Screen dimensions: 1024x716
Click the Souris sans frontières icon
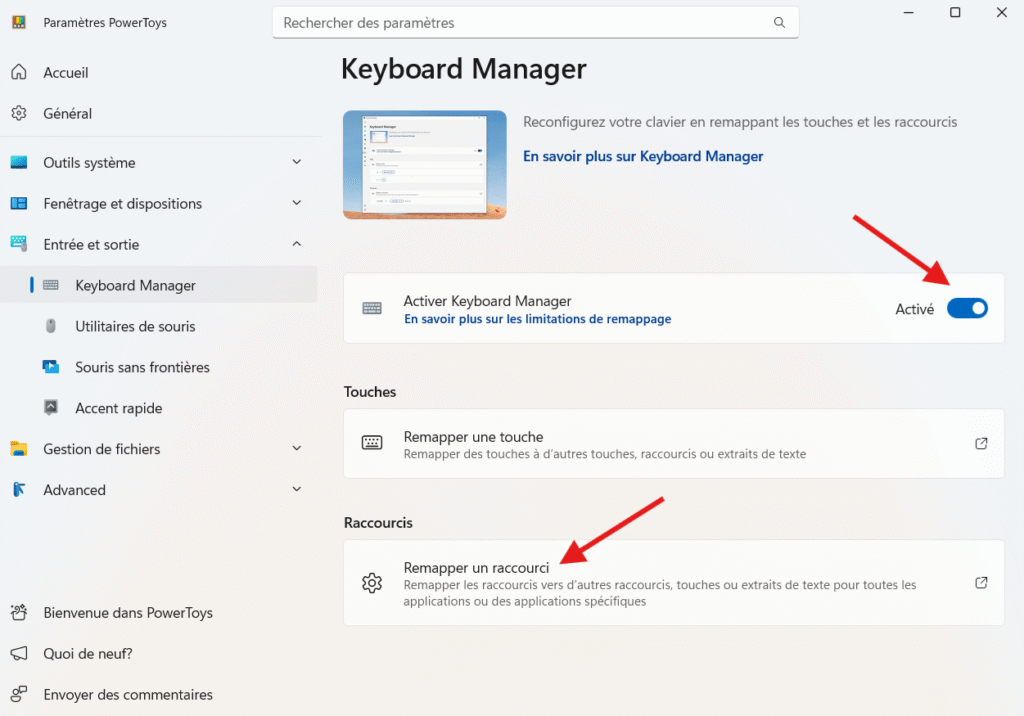tap(51, 367)
